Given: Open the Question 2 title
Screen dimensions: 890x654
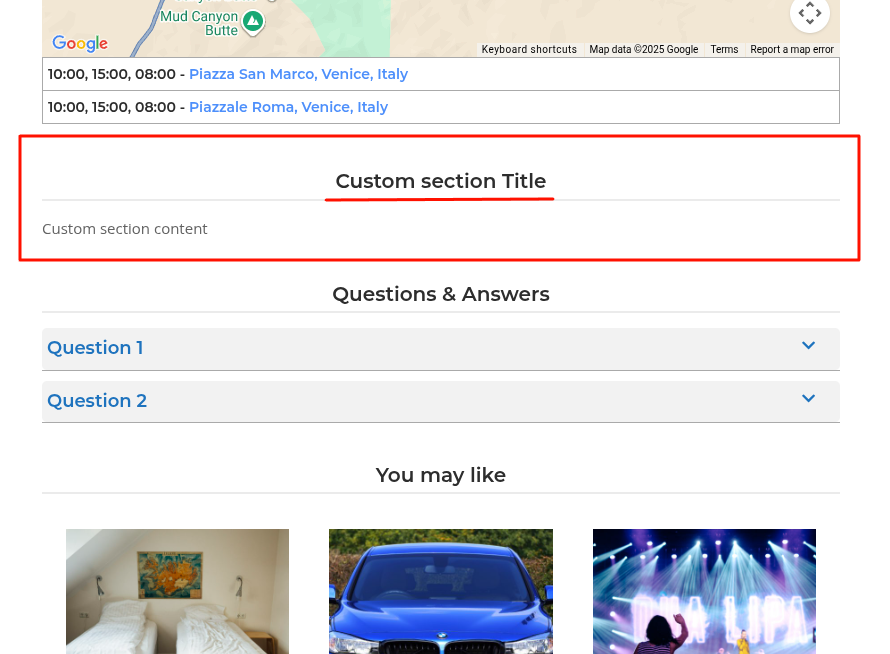Looking at the screenshot, I should coord(97,401).
